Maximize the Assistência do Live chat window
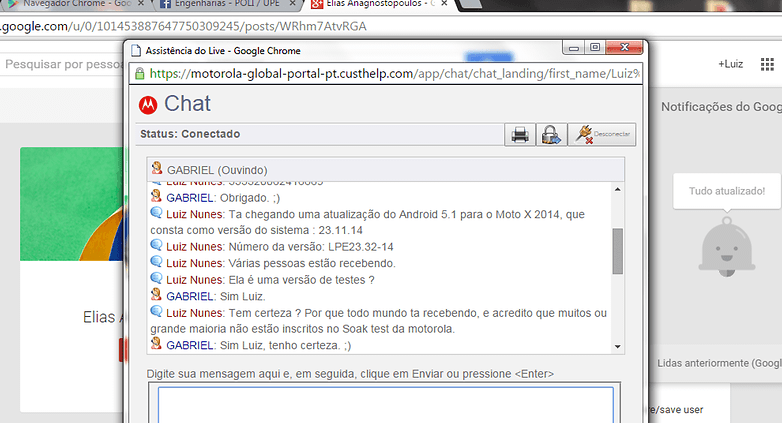Image resolution: width=782 pixels, height=423 pixels. tap(594, 47)
